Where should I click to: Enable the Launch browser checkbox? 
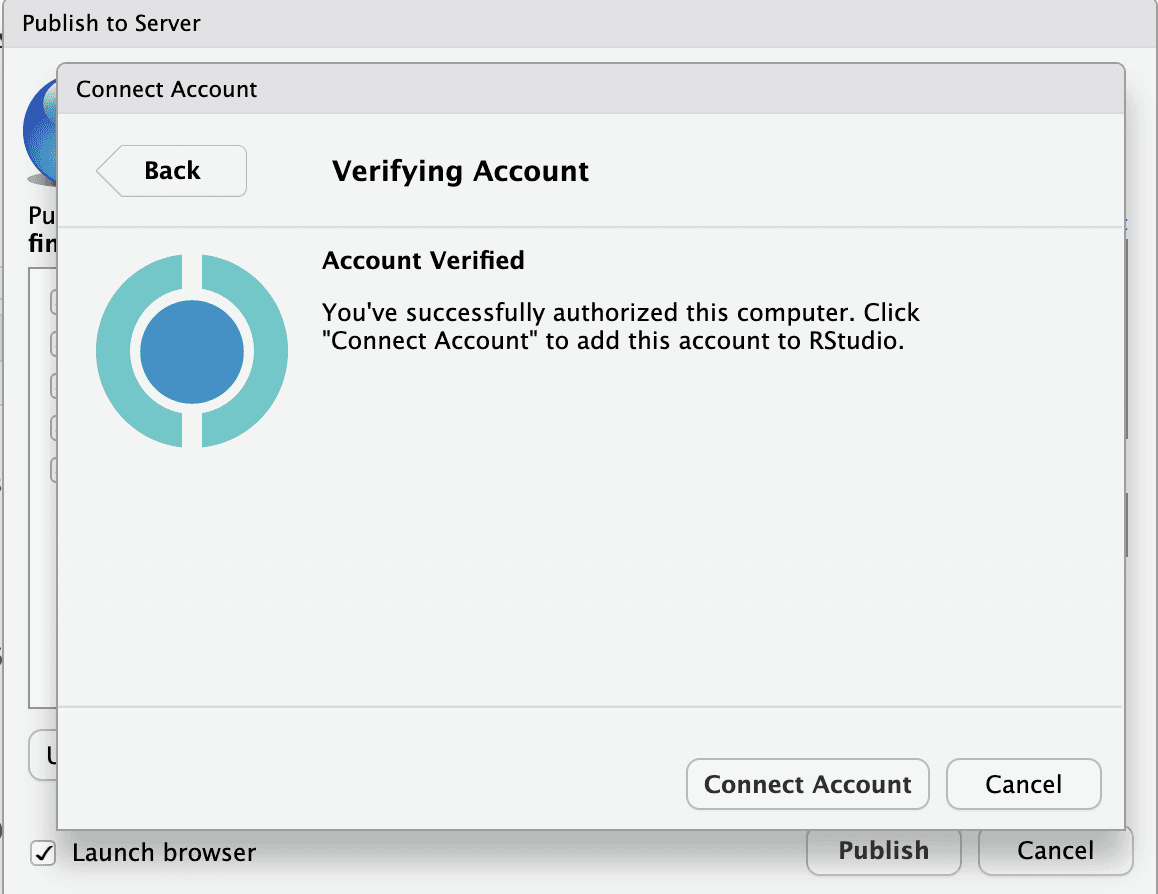point(42,852)
